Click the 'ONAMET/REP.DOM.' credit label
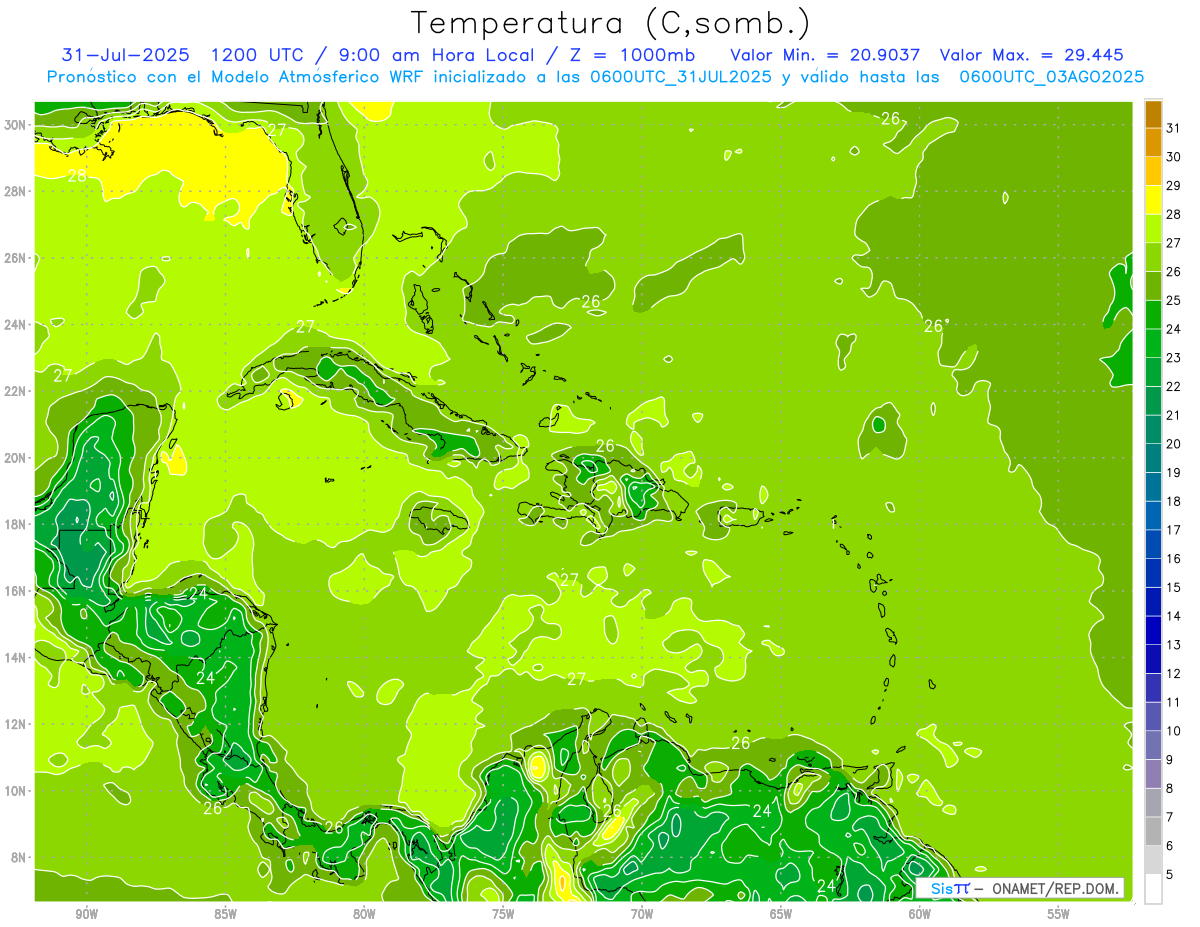Viewport: 1200px width, 927px height. point(1054,888)
